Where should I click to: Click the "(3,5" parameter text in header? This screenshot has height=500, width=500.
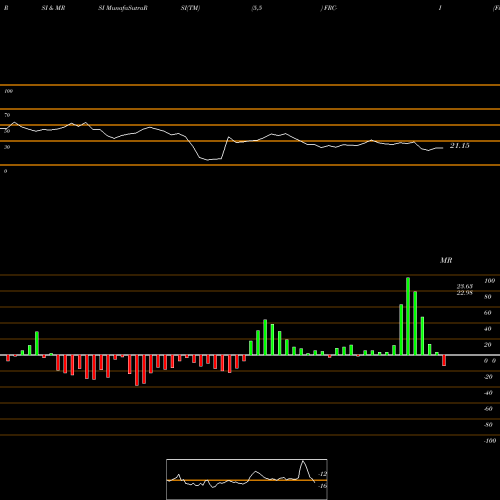[257, 8]
